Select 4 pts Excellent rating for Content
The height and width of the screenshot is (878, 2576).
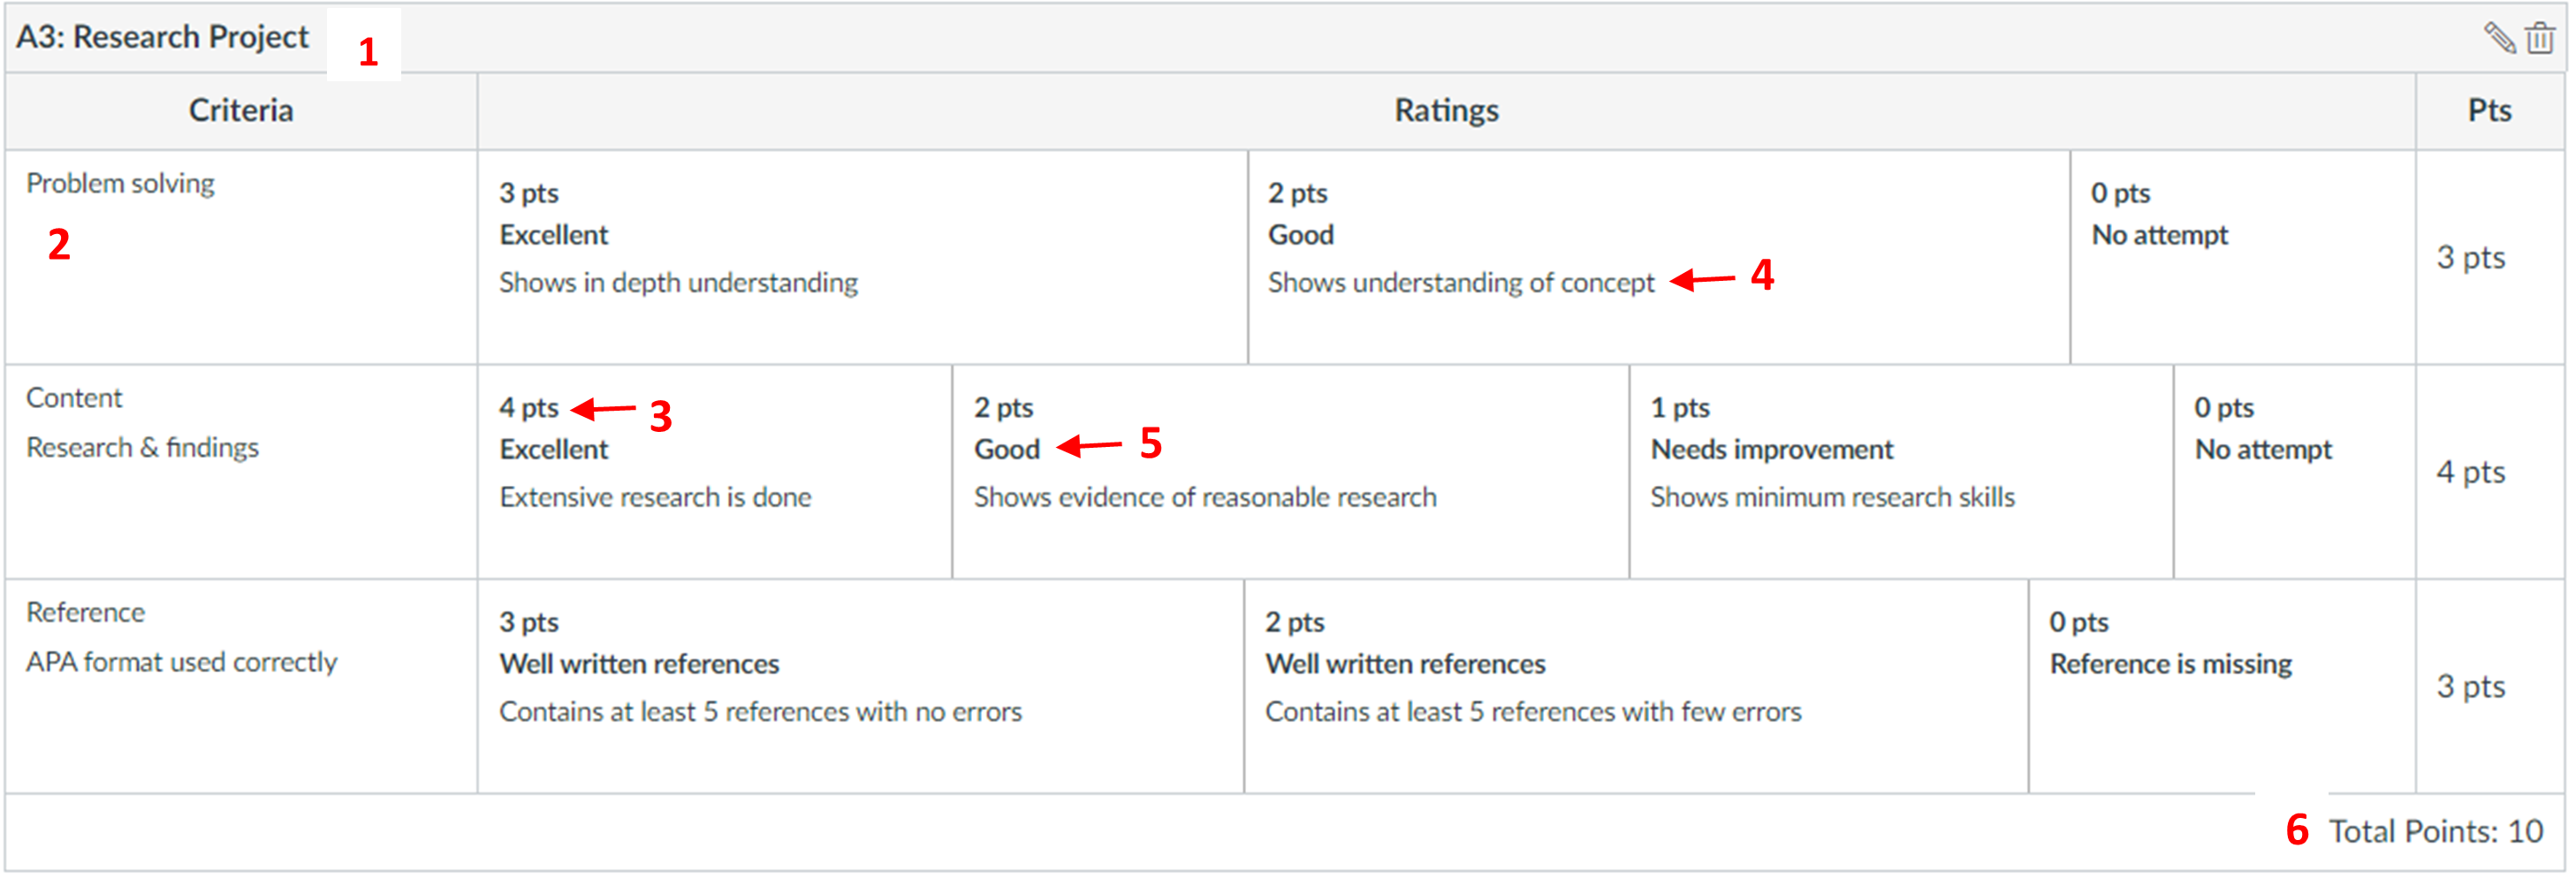click(x=714, y=471)
